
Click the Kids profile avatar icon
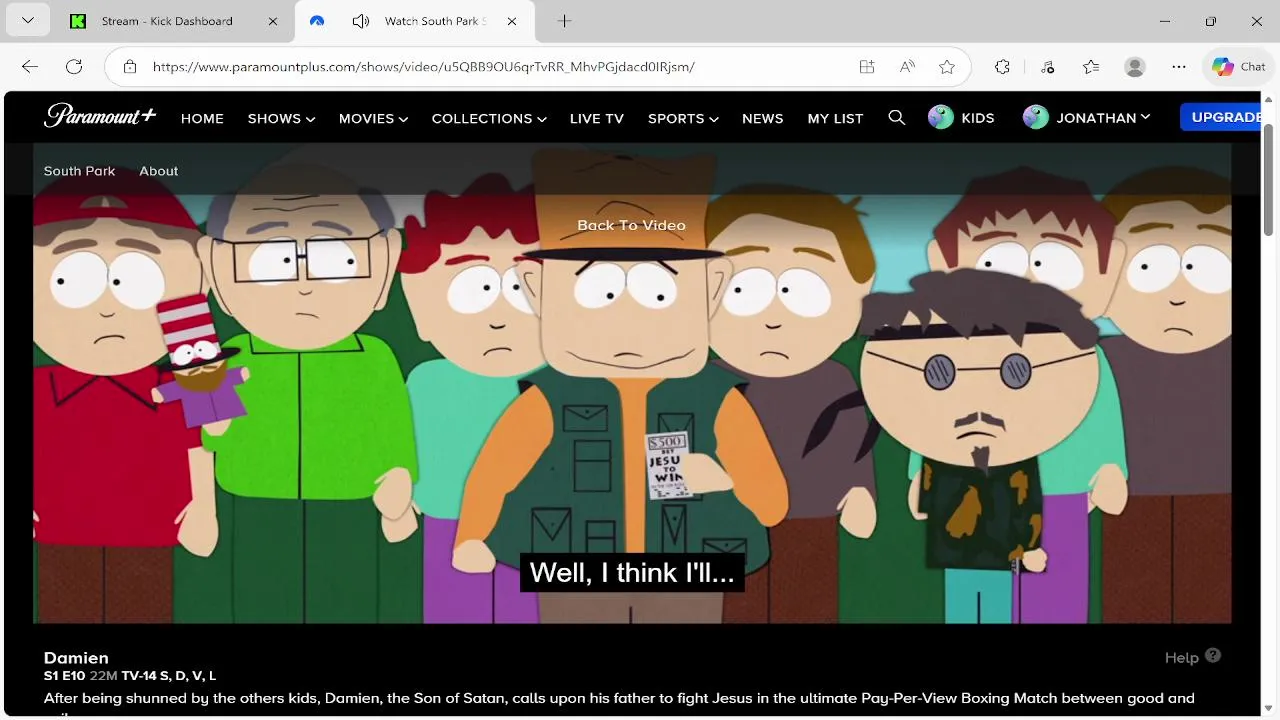pyautogui.click(x=941, y=118)
